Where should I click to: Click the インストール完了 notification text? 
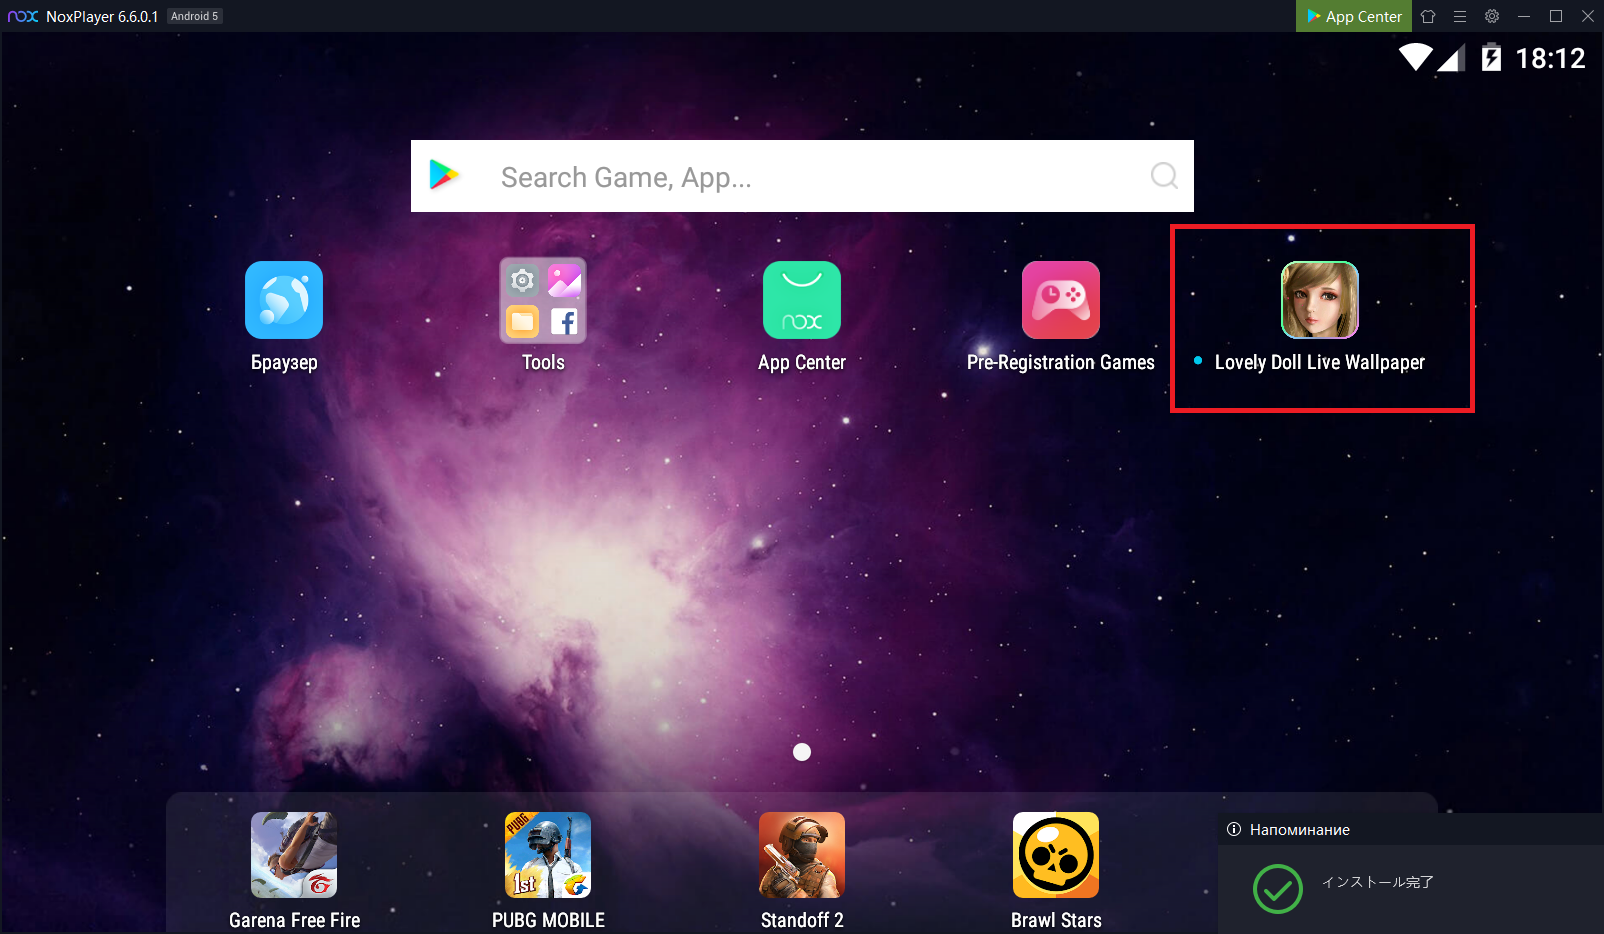click(1378, 882)
